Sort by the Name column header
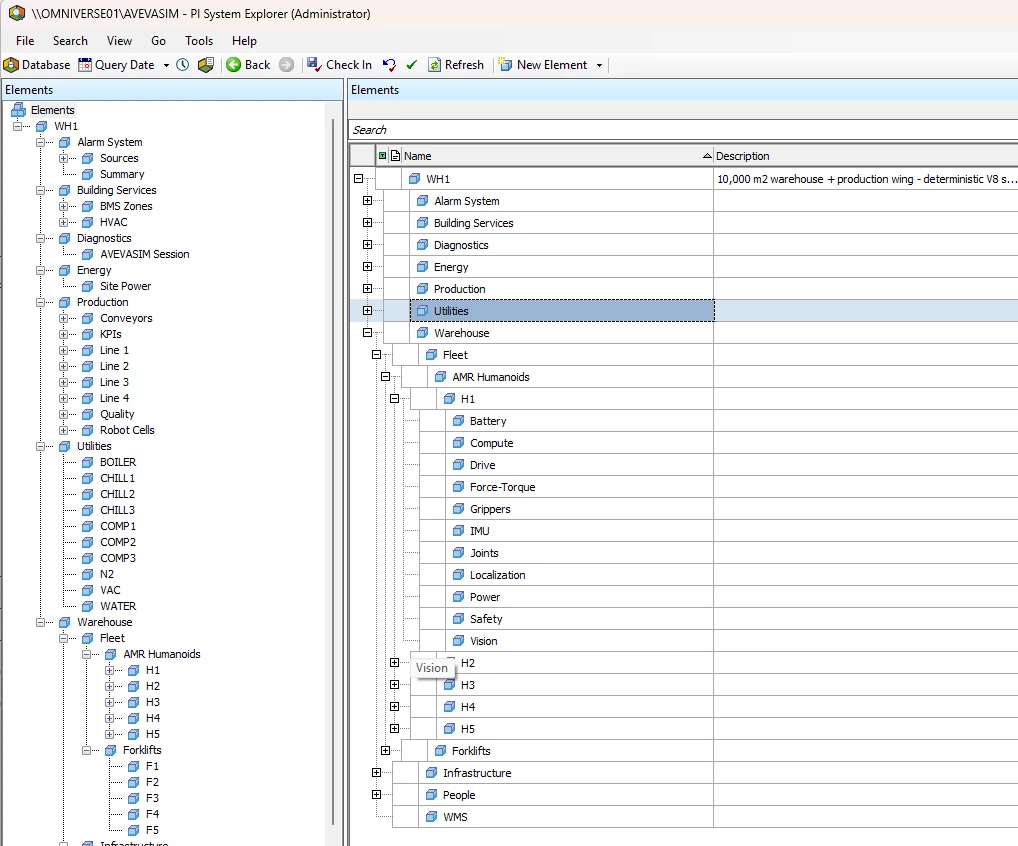 (557, 156)
